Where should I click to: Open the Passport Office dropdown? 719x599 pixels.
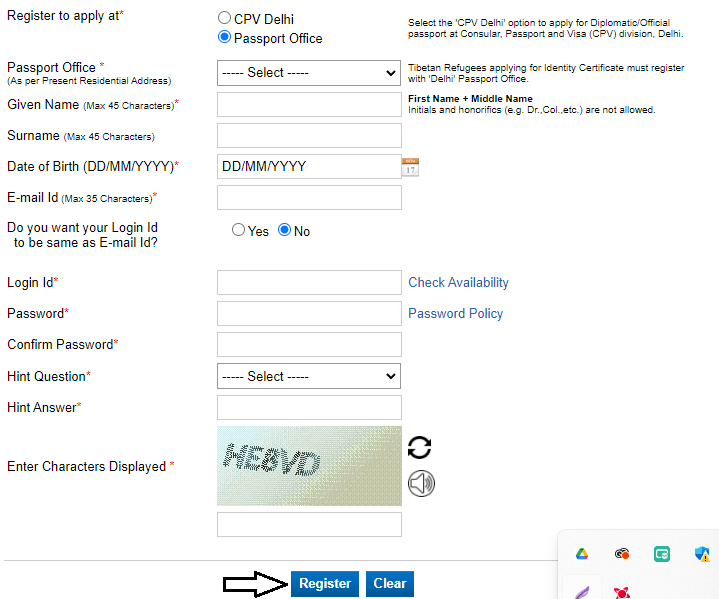coord(309,73)
